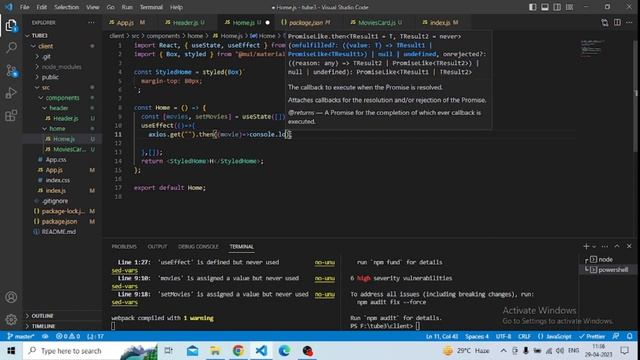
Task: Open Explorer more actions ellipsis
Action: pyautogui.click(x=91, y=22)
